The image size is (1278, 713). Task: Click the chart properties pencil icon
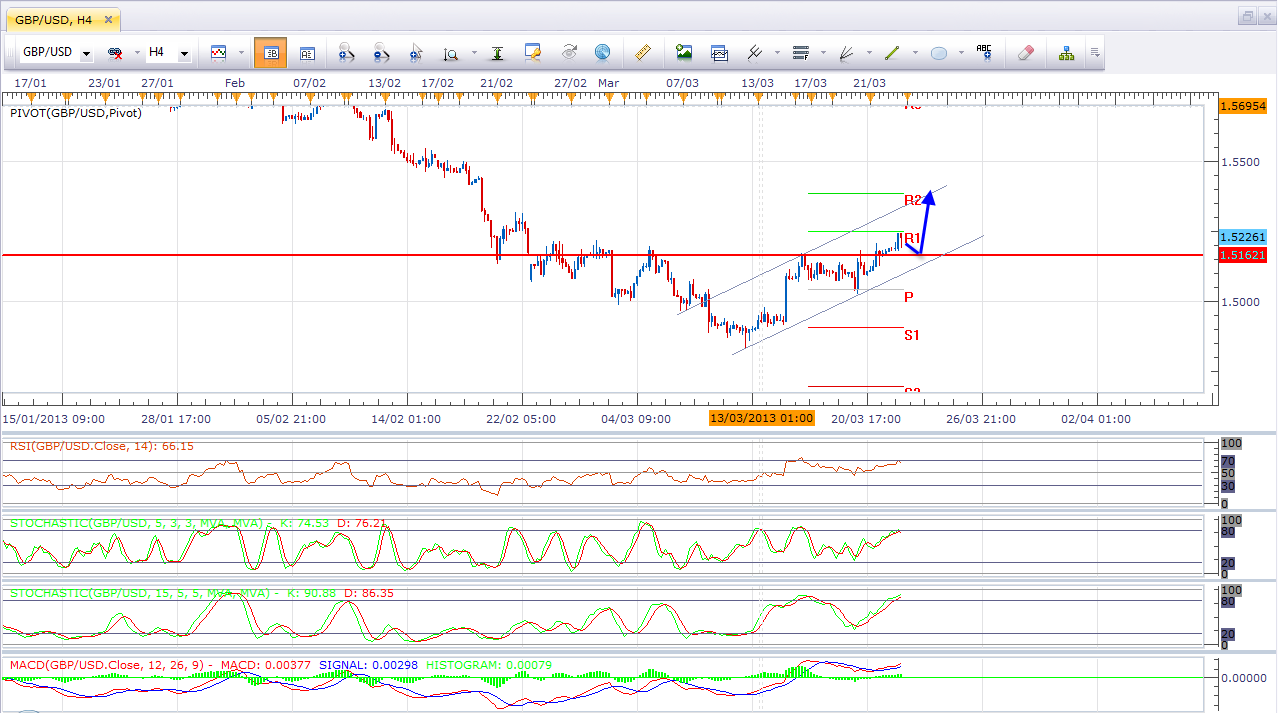[x=533, y=52]
